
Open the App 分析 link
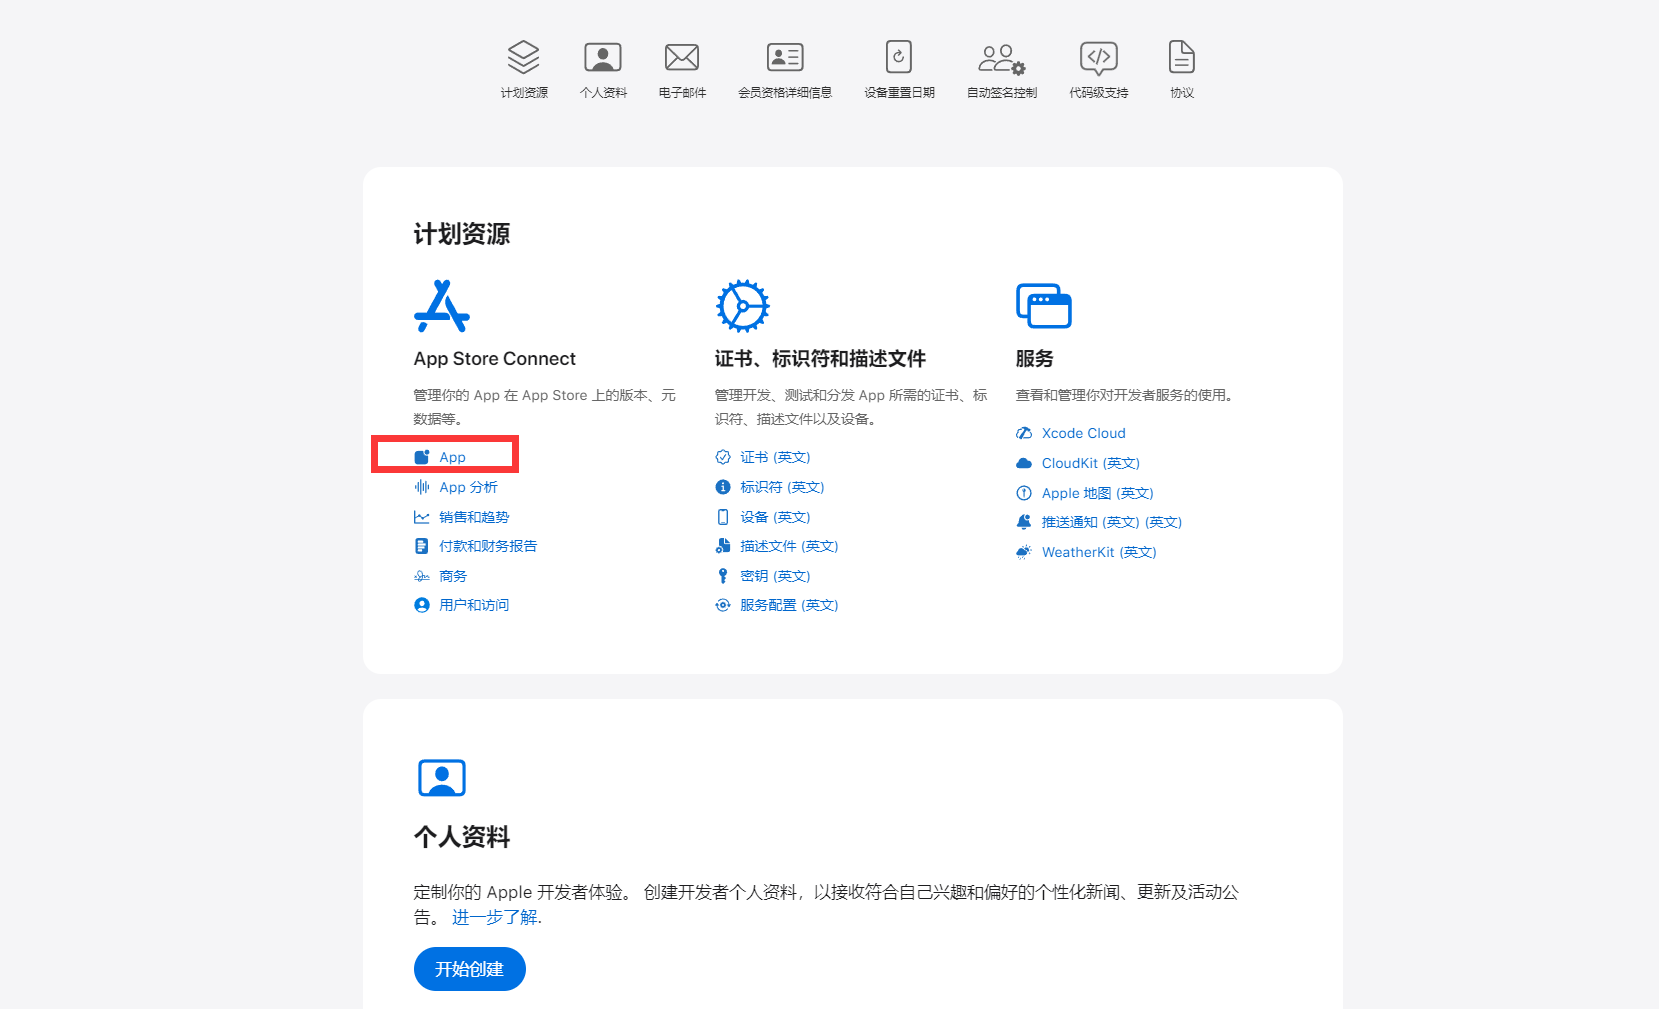tap(469, 487)
